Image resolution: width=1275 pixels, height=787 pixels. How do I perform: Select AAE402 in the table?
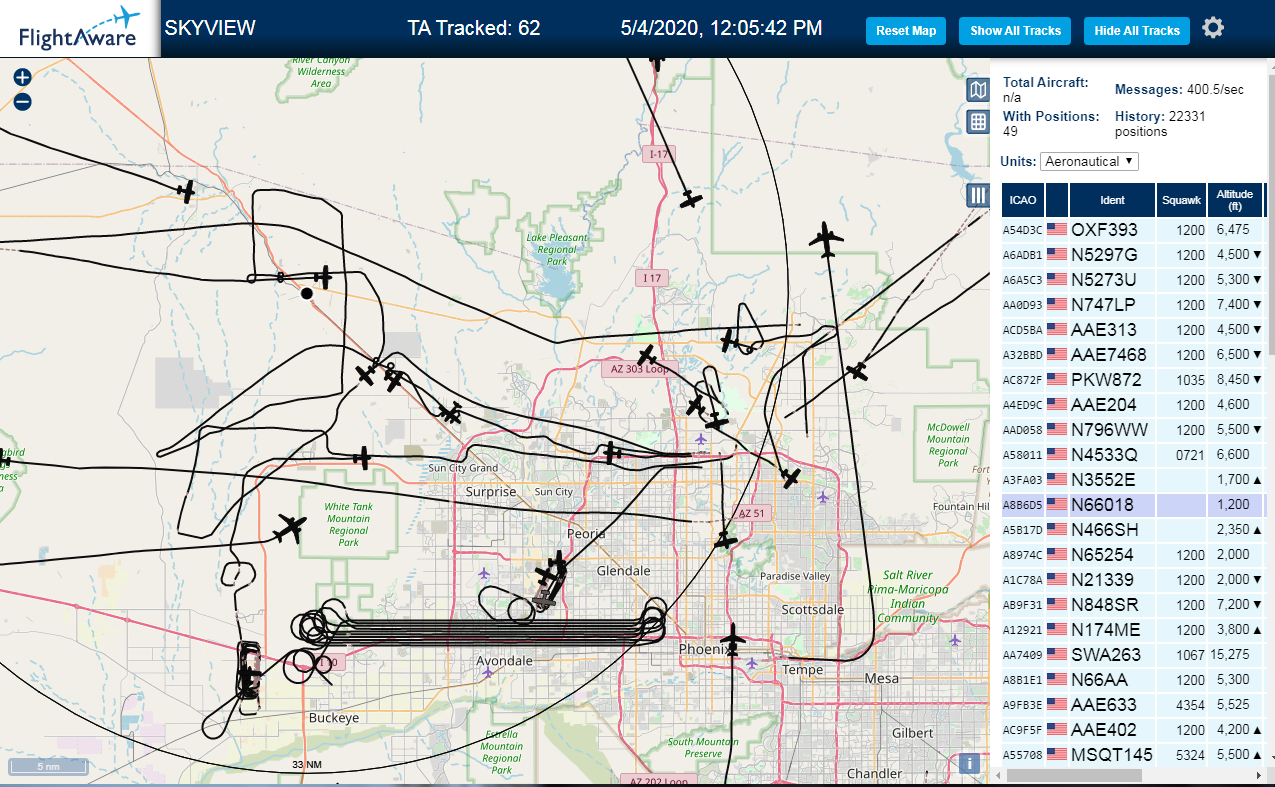pos(1133,730)
